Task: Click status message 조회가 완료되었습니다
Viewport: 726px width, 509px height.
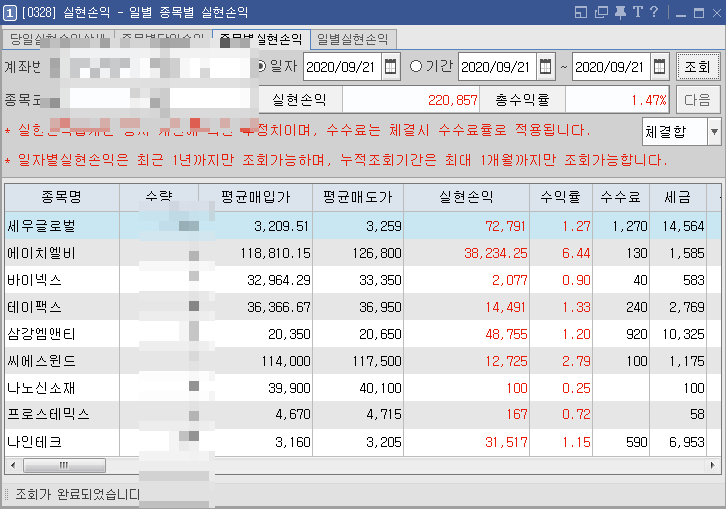Action: click(77, 494)
